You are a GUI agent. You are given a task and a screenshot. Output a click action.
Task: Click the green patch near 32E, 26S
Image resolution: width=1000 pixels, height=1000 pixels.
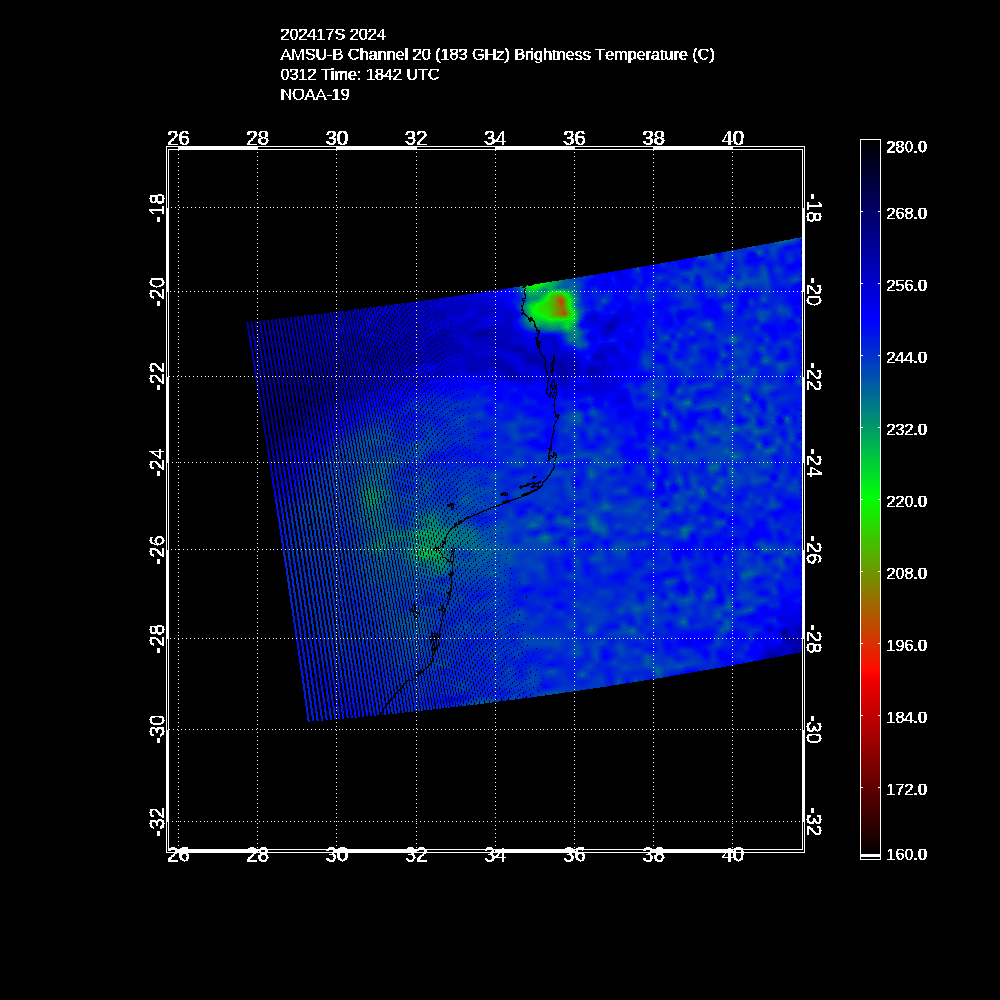427,547
